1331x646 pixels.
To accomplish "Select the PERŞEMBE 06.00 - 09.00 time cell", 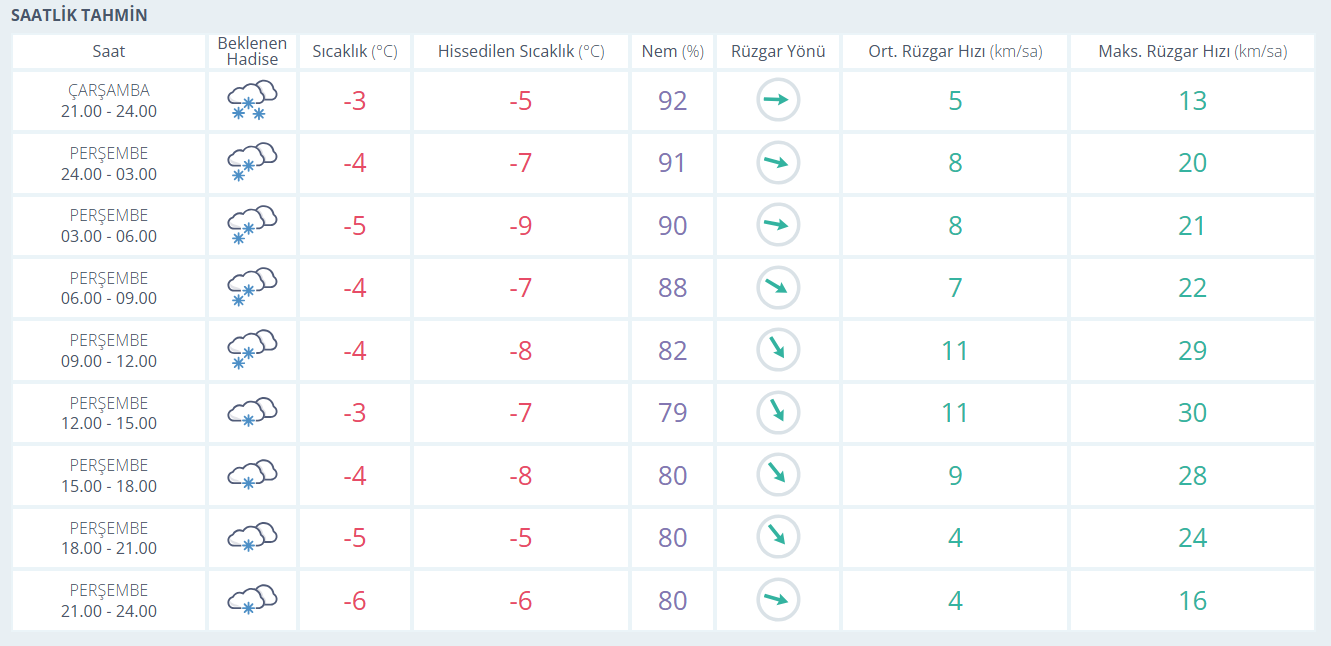I will pyautogui.click(x=109, y=288).
